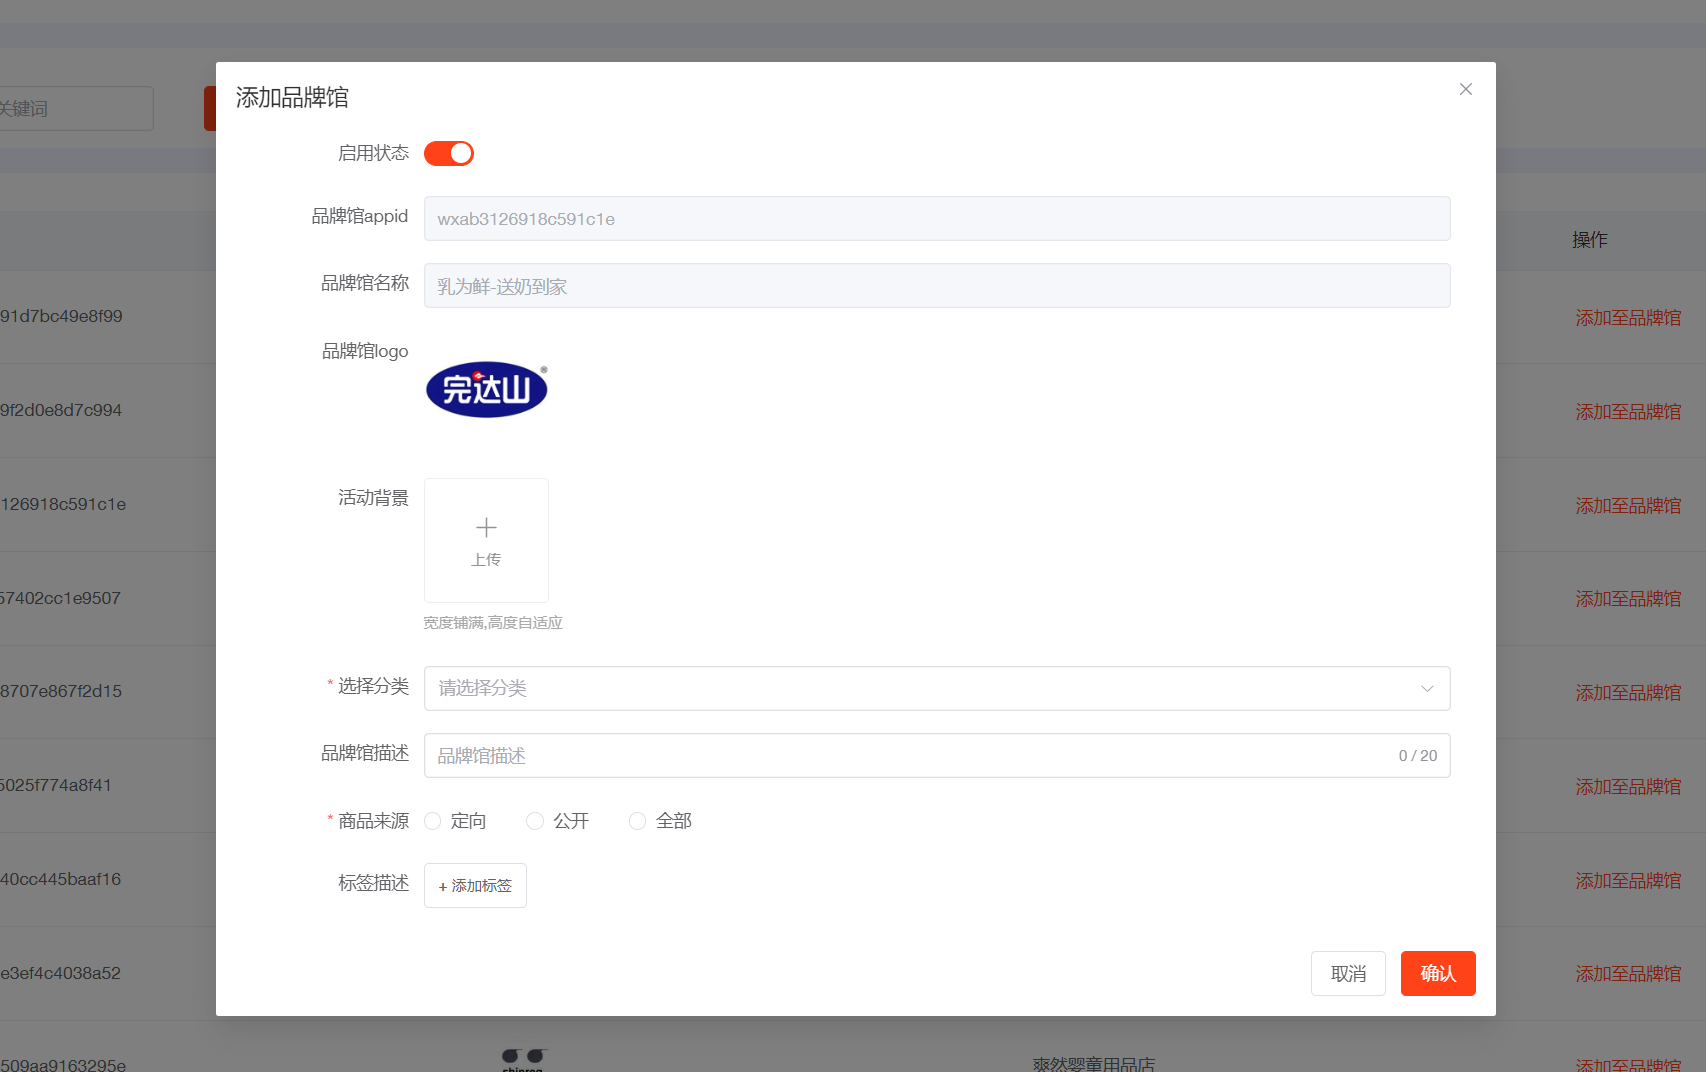
Task: Select the 公开 radio option
Action: [535, 821]
